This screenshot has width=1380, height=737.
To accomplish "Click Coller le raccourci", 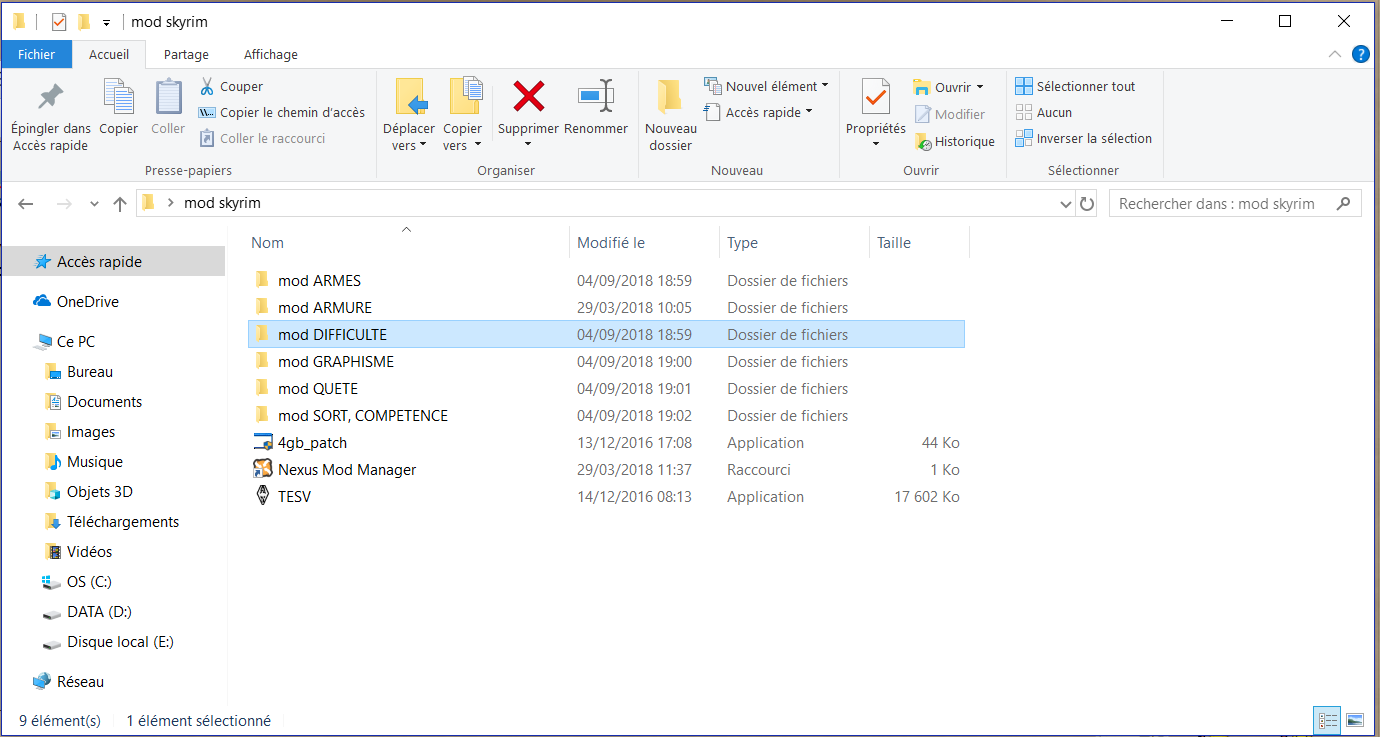I will 262,139.
